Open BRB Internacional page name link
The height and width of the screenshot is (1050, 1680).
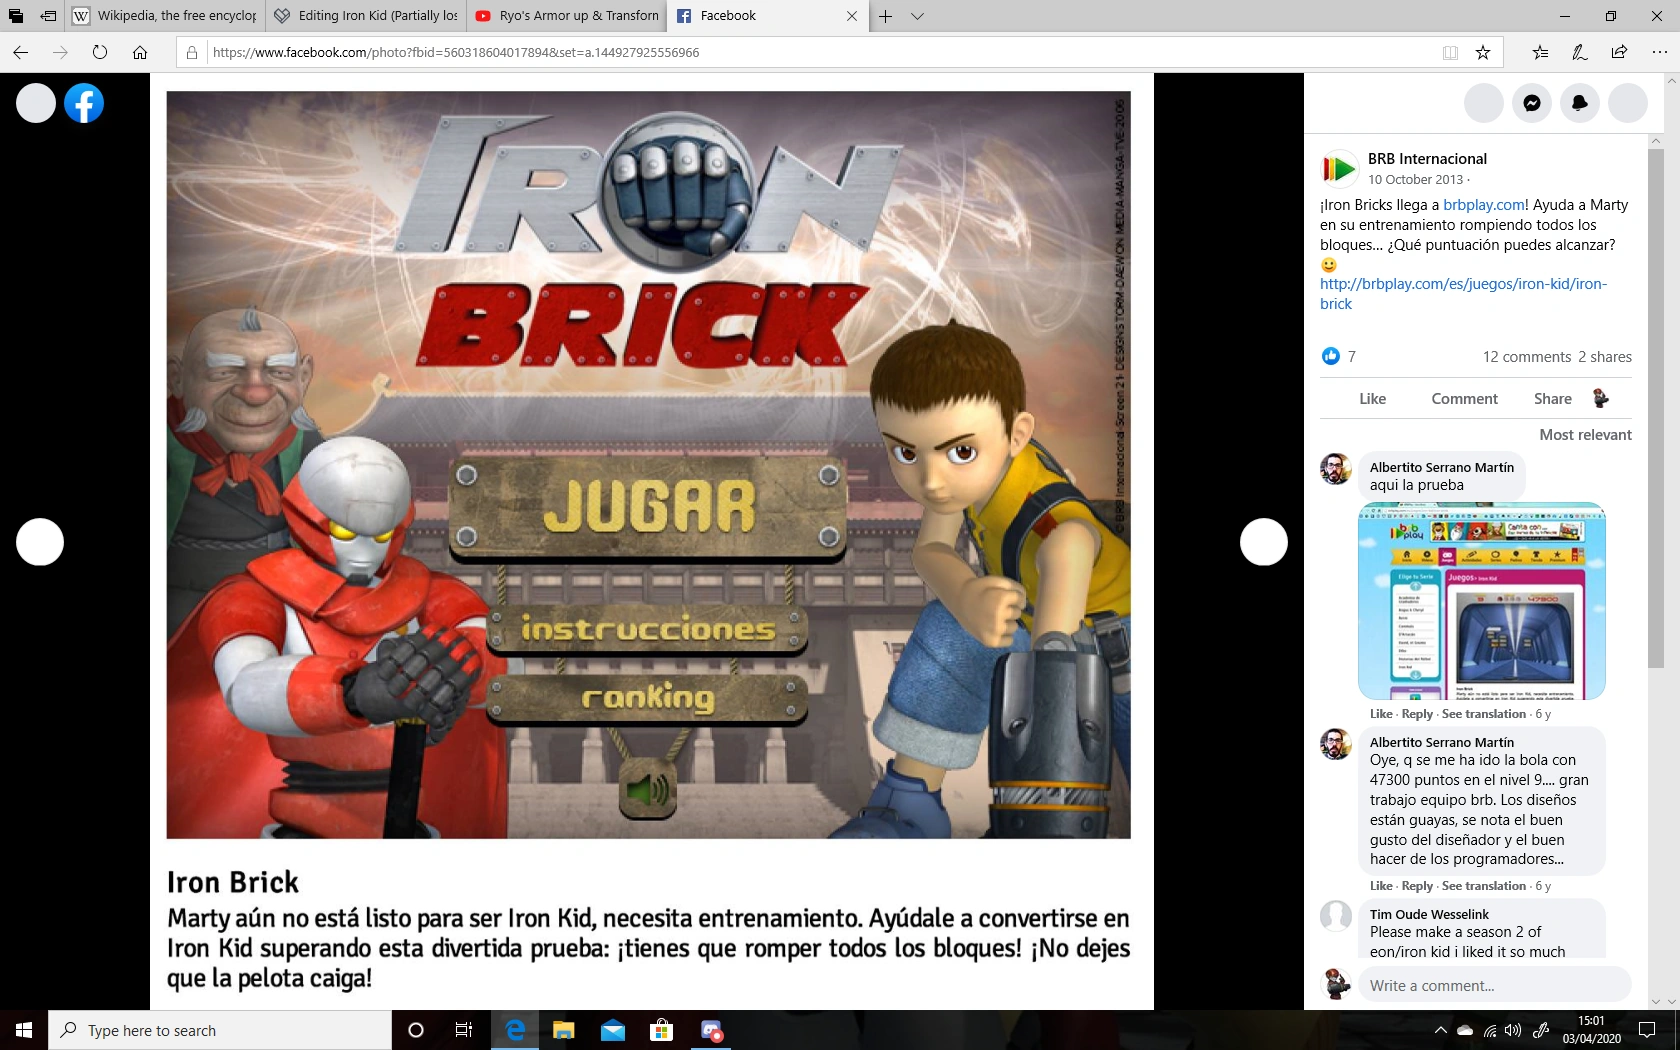1427,159
